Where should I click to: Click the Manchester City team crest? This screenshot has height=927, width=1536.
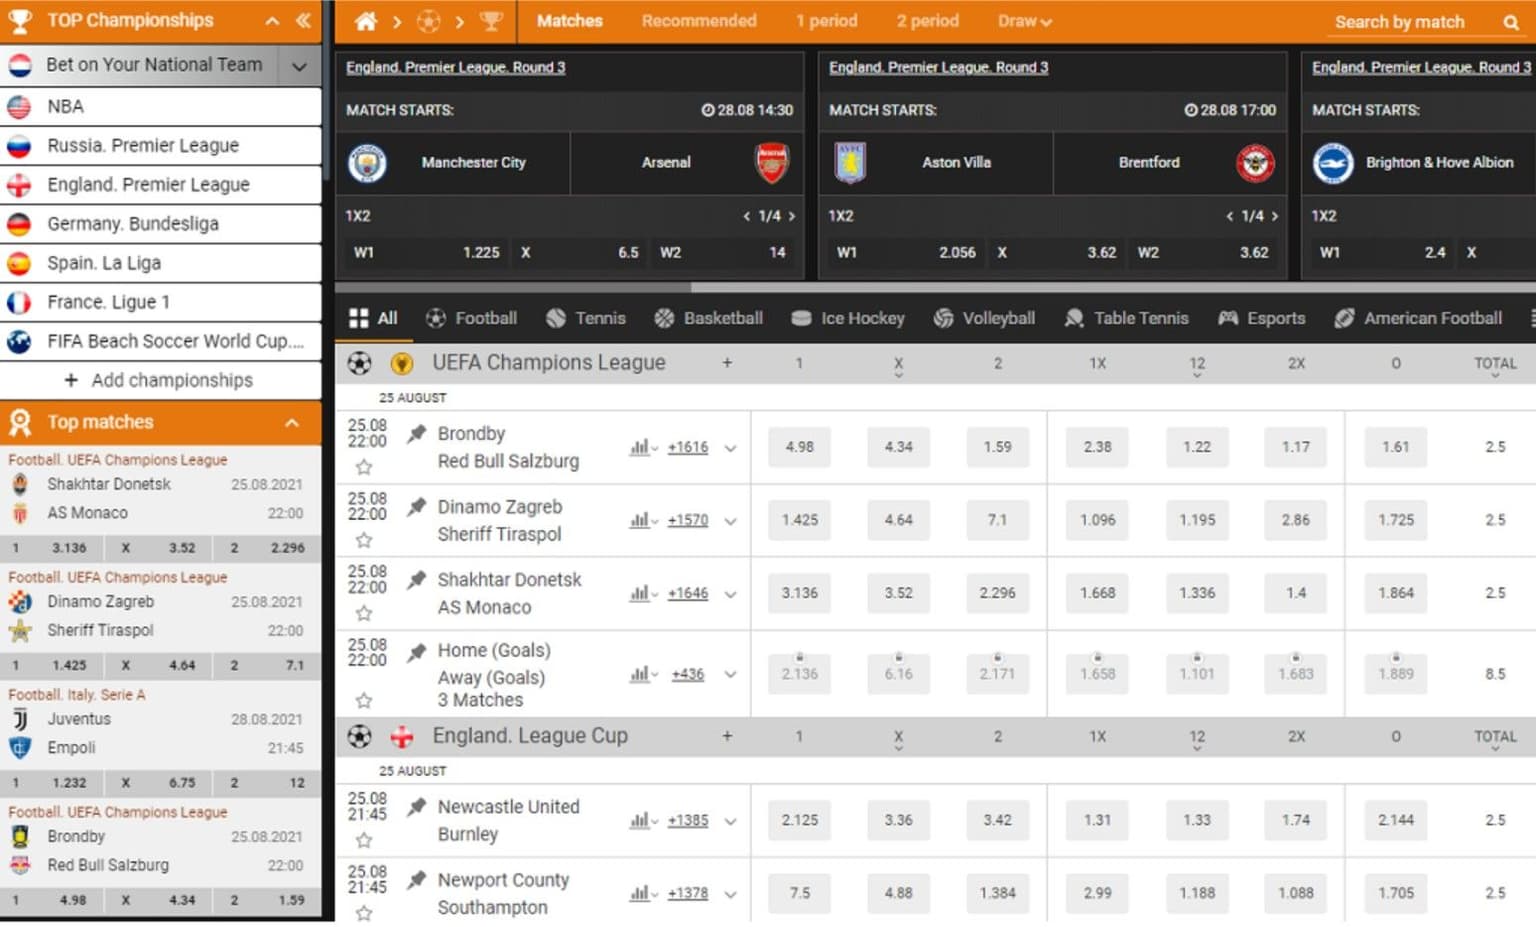tap(367, 163)
